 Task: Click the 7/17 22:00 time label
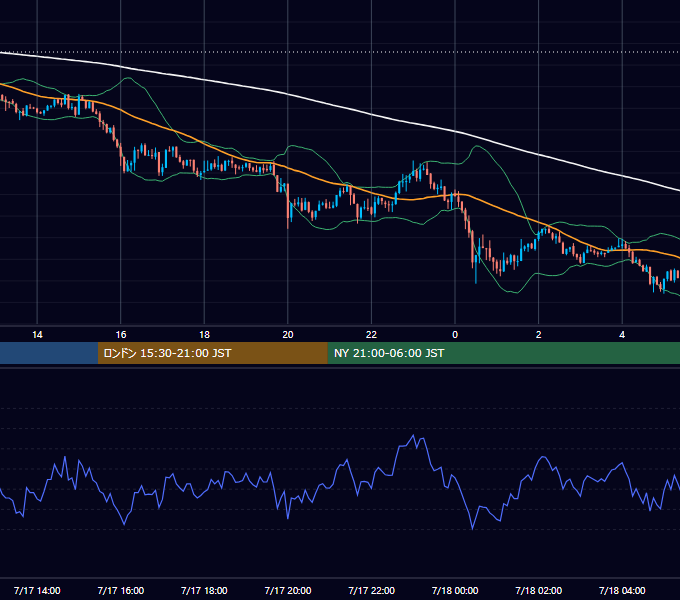pyautogui.click(x=371, y=590)
